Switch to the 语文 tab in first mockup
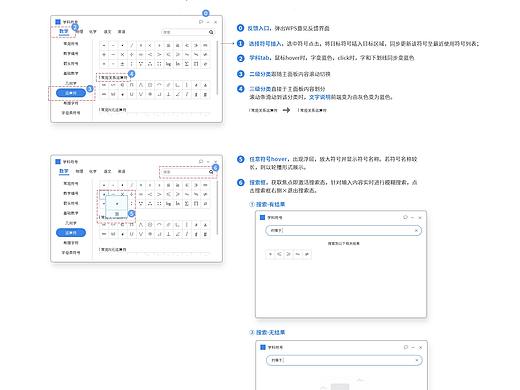 tap(107, 32)
